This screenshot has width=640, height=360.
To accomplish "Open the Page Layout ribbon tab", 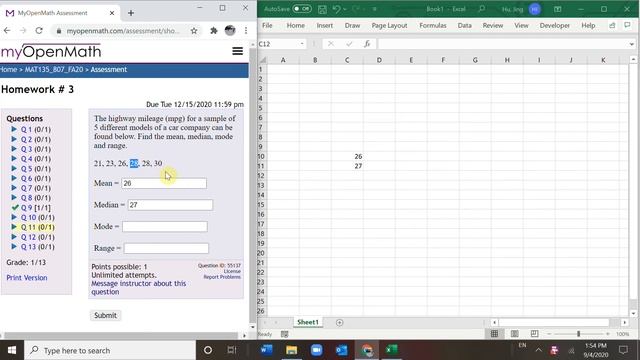I will [389, 25].
